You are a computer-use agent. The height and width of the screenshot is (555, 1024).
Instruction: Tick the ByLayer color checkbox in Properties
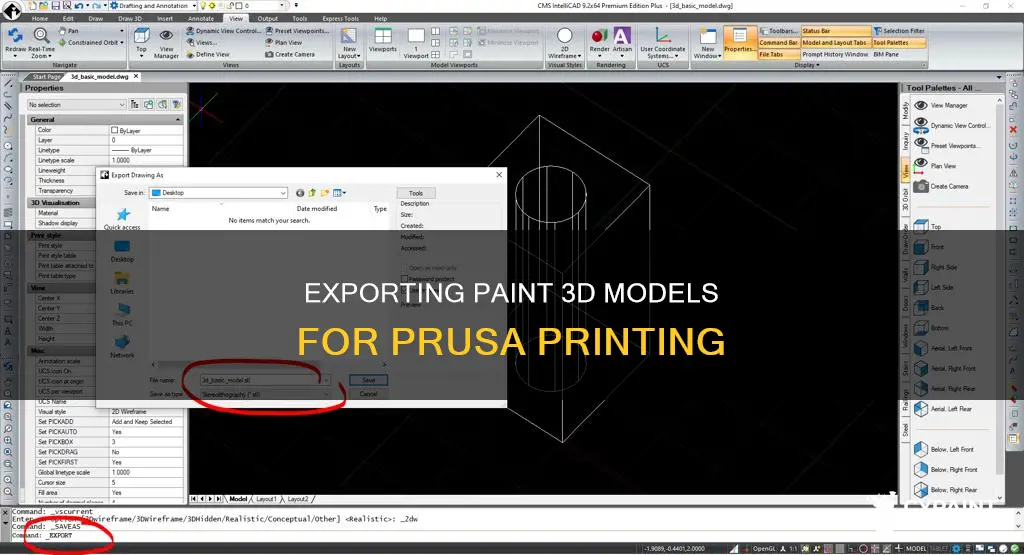[x=114, y=130]
